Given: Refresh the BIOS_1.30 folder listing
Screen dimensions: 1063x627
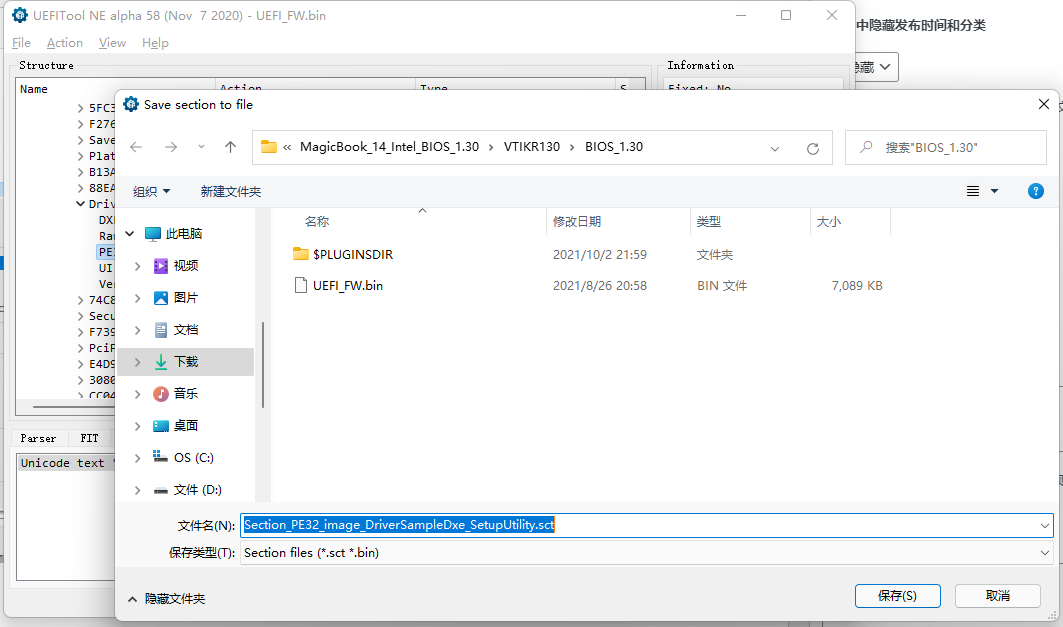Looking at the screenshot, I should (813, 148).
